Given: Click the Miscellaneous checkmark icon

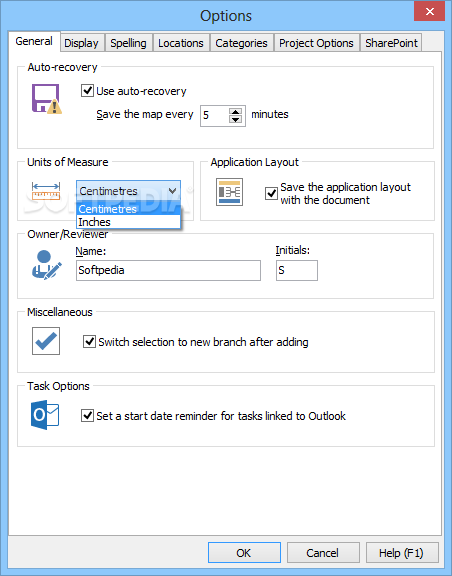Looking at the screenshot, I should pos(46,341).
